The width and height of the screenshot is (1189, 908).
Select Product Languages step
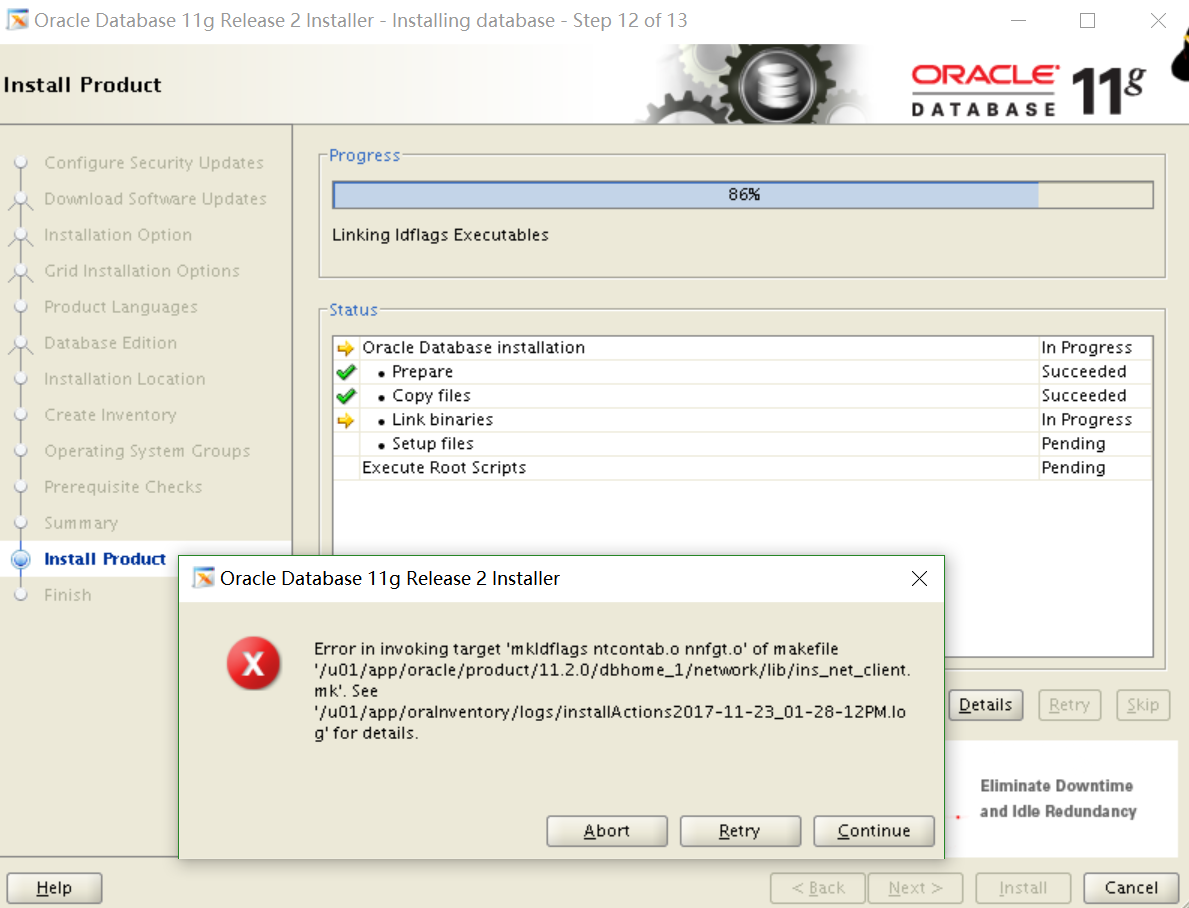(121, 307)
